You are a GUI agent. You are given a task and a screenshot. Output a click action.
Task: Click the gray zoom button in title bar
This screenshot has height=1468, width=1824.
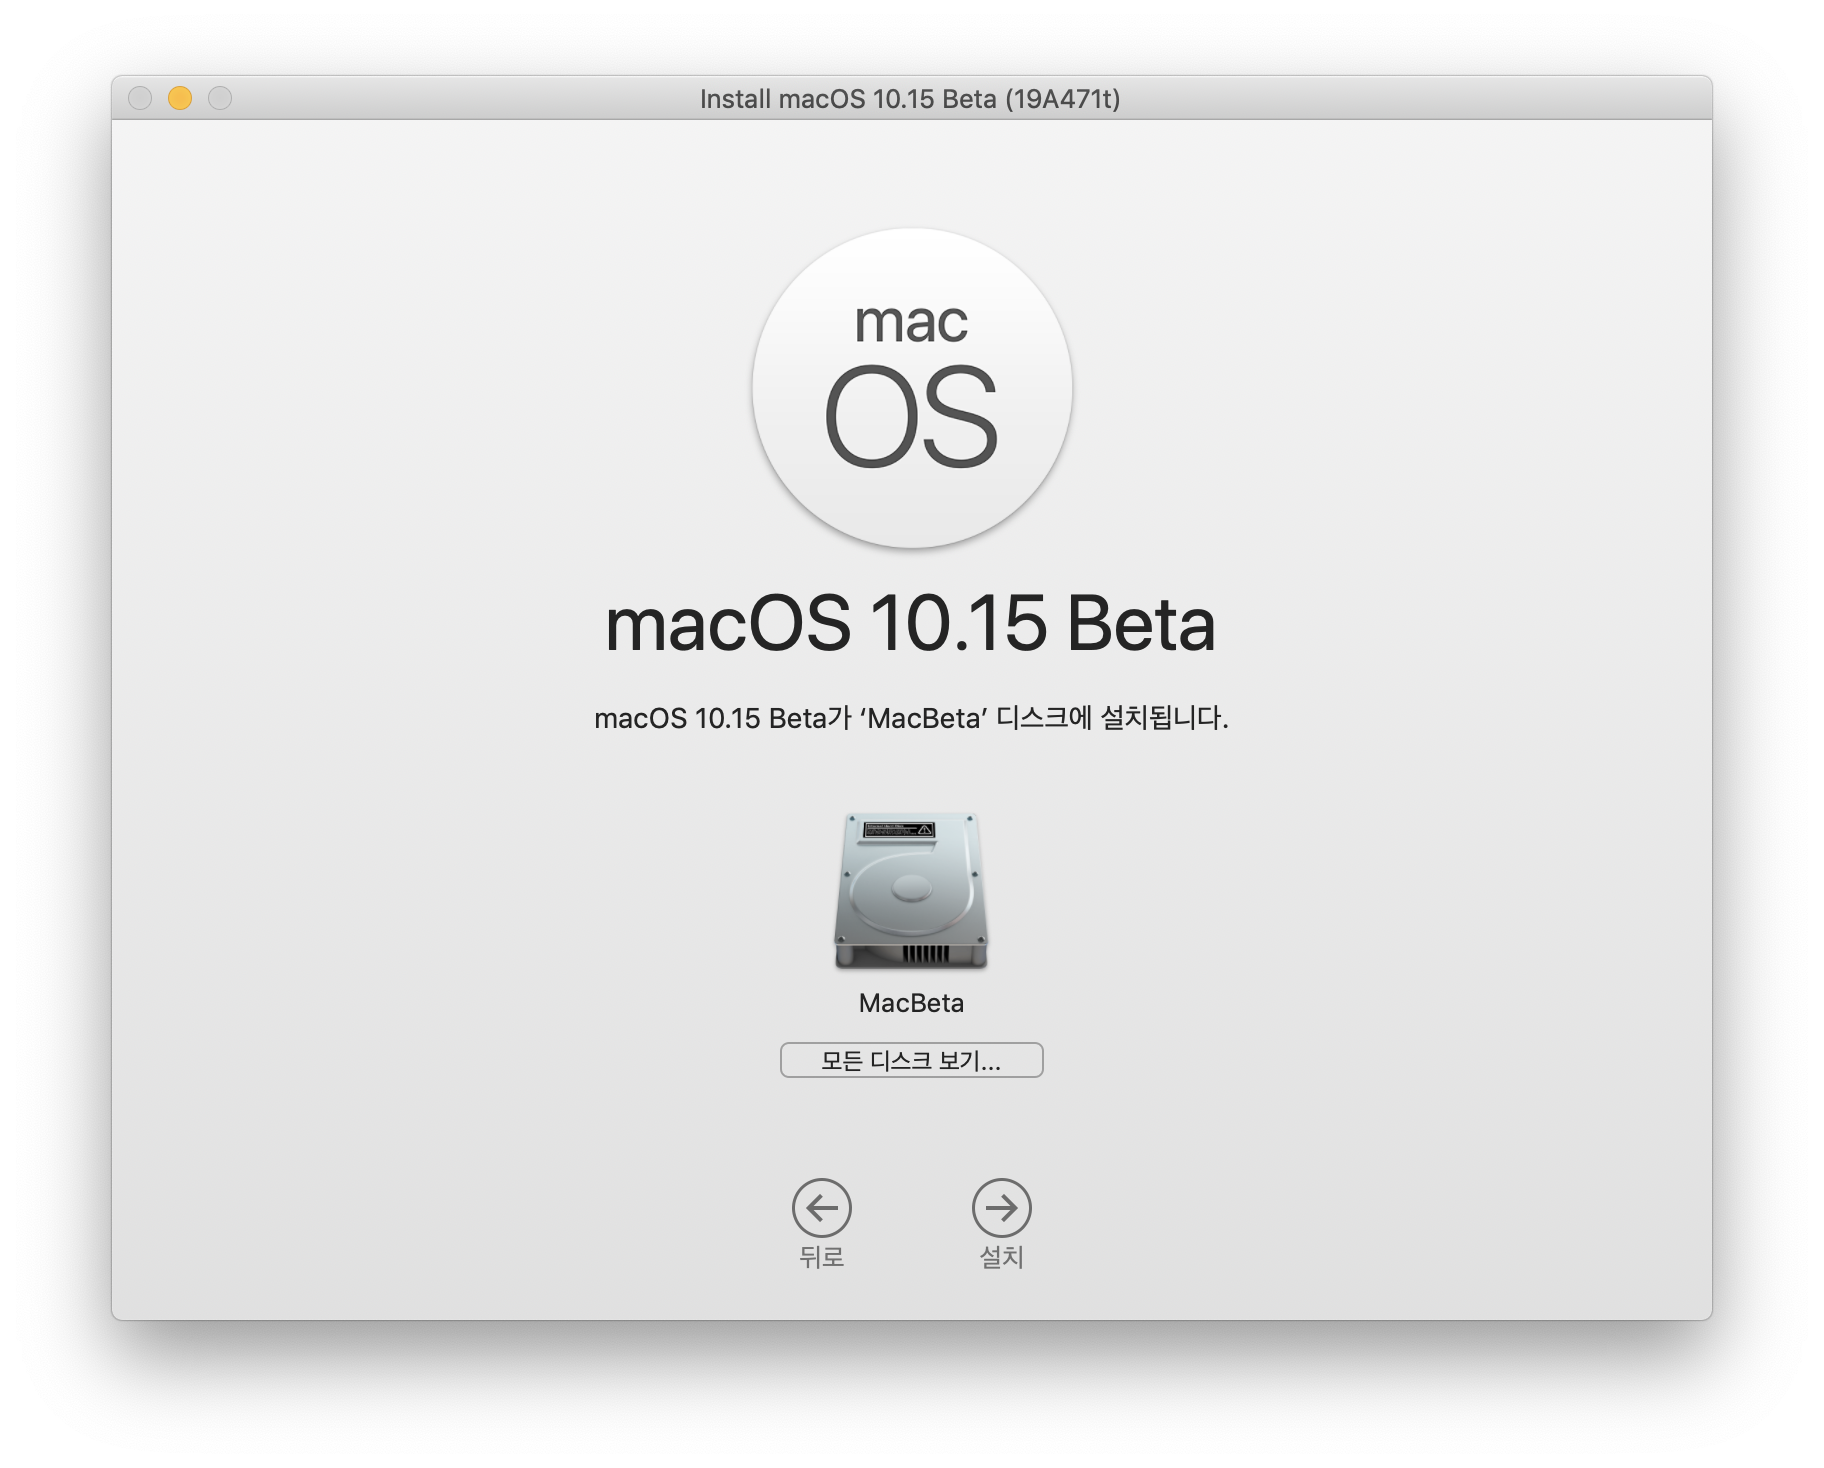pos(220,98)
